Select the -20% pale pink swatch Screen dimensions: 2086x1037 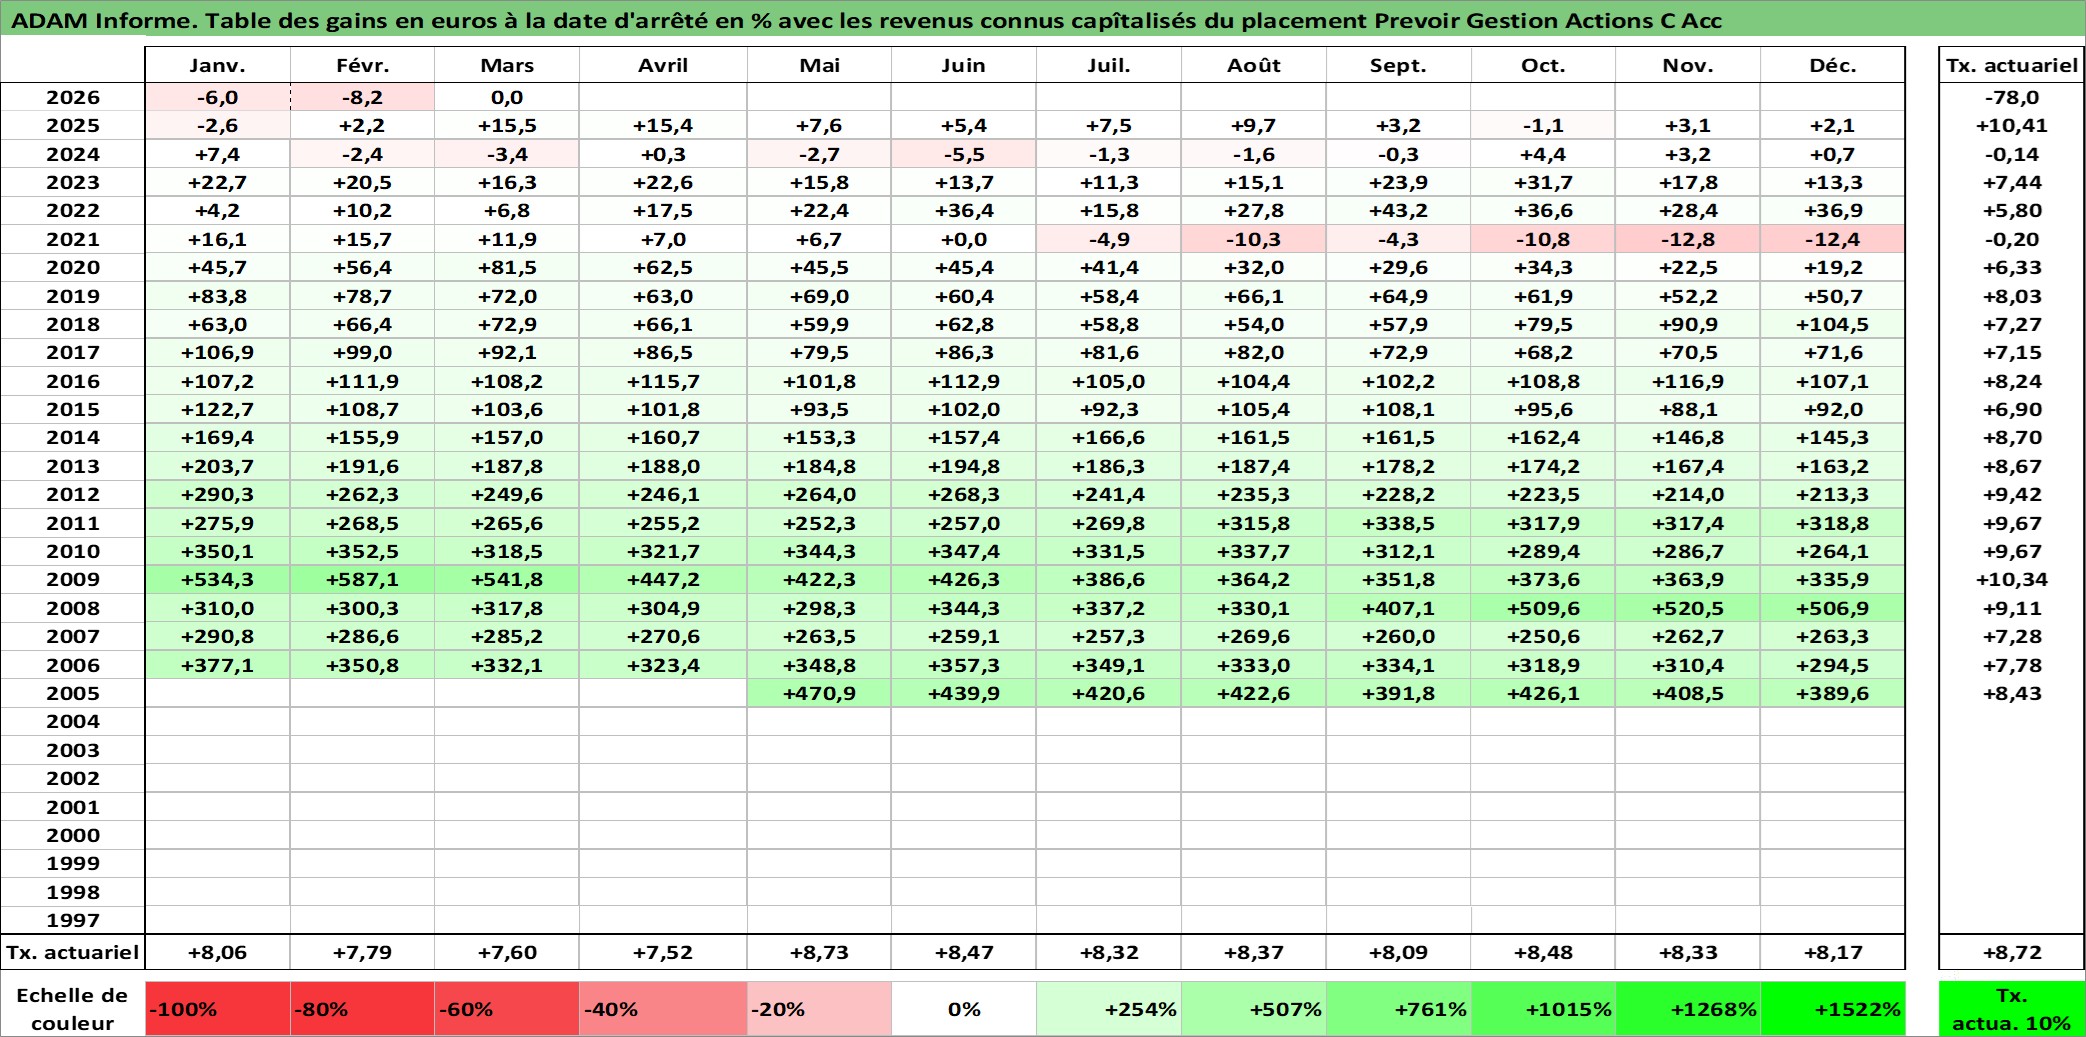pos(819,1009)
